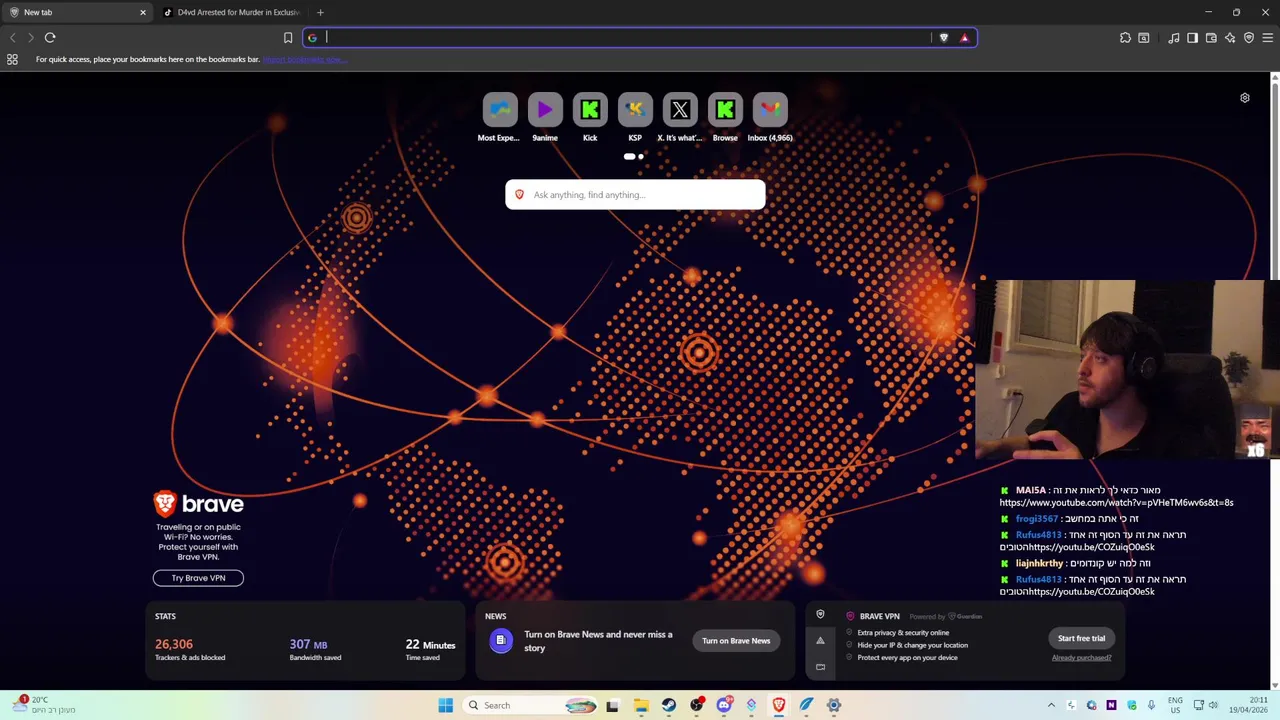
Task: Open the Brave Wallet icon in toolbar
Action: point(1211,38)
